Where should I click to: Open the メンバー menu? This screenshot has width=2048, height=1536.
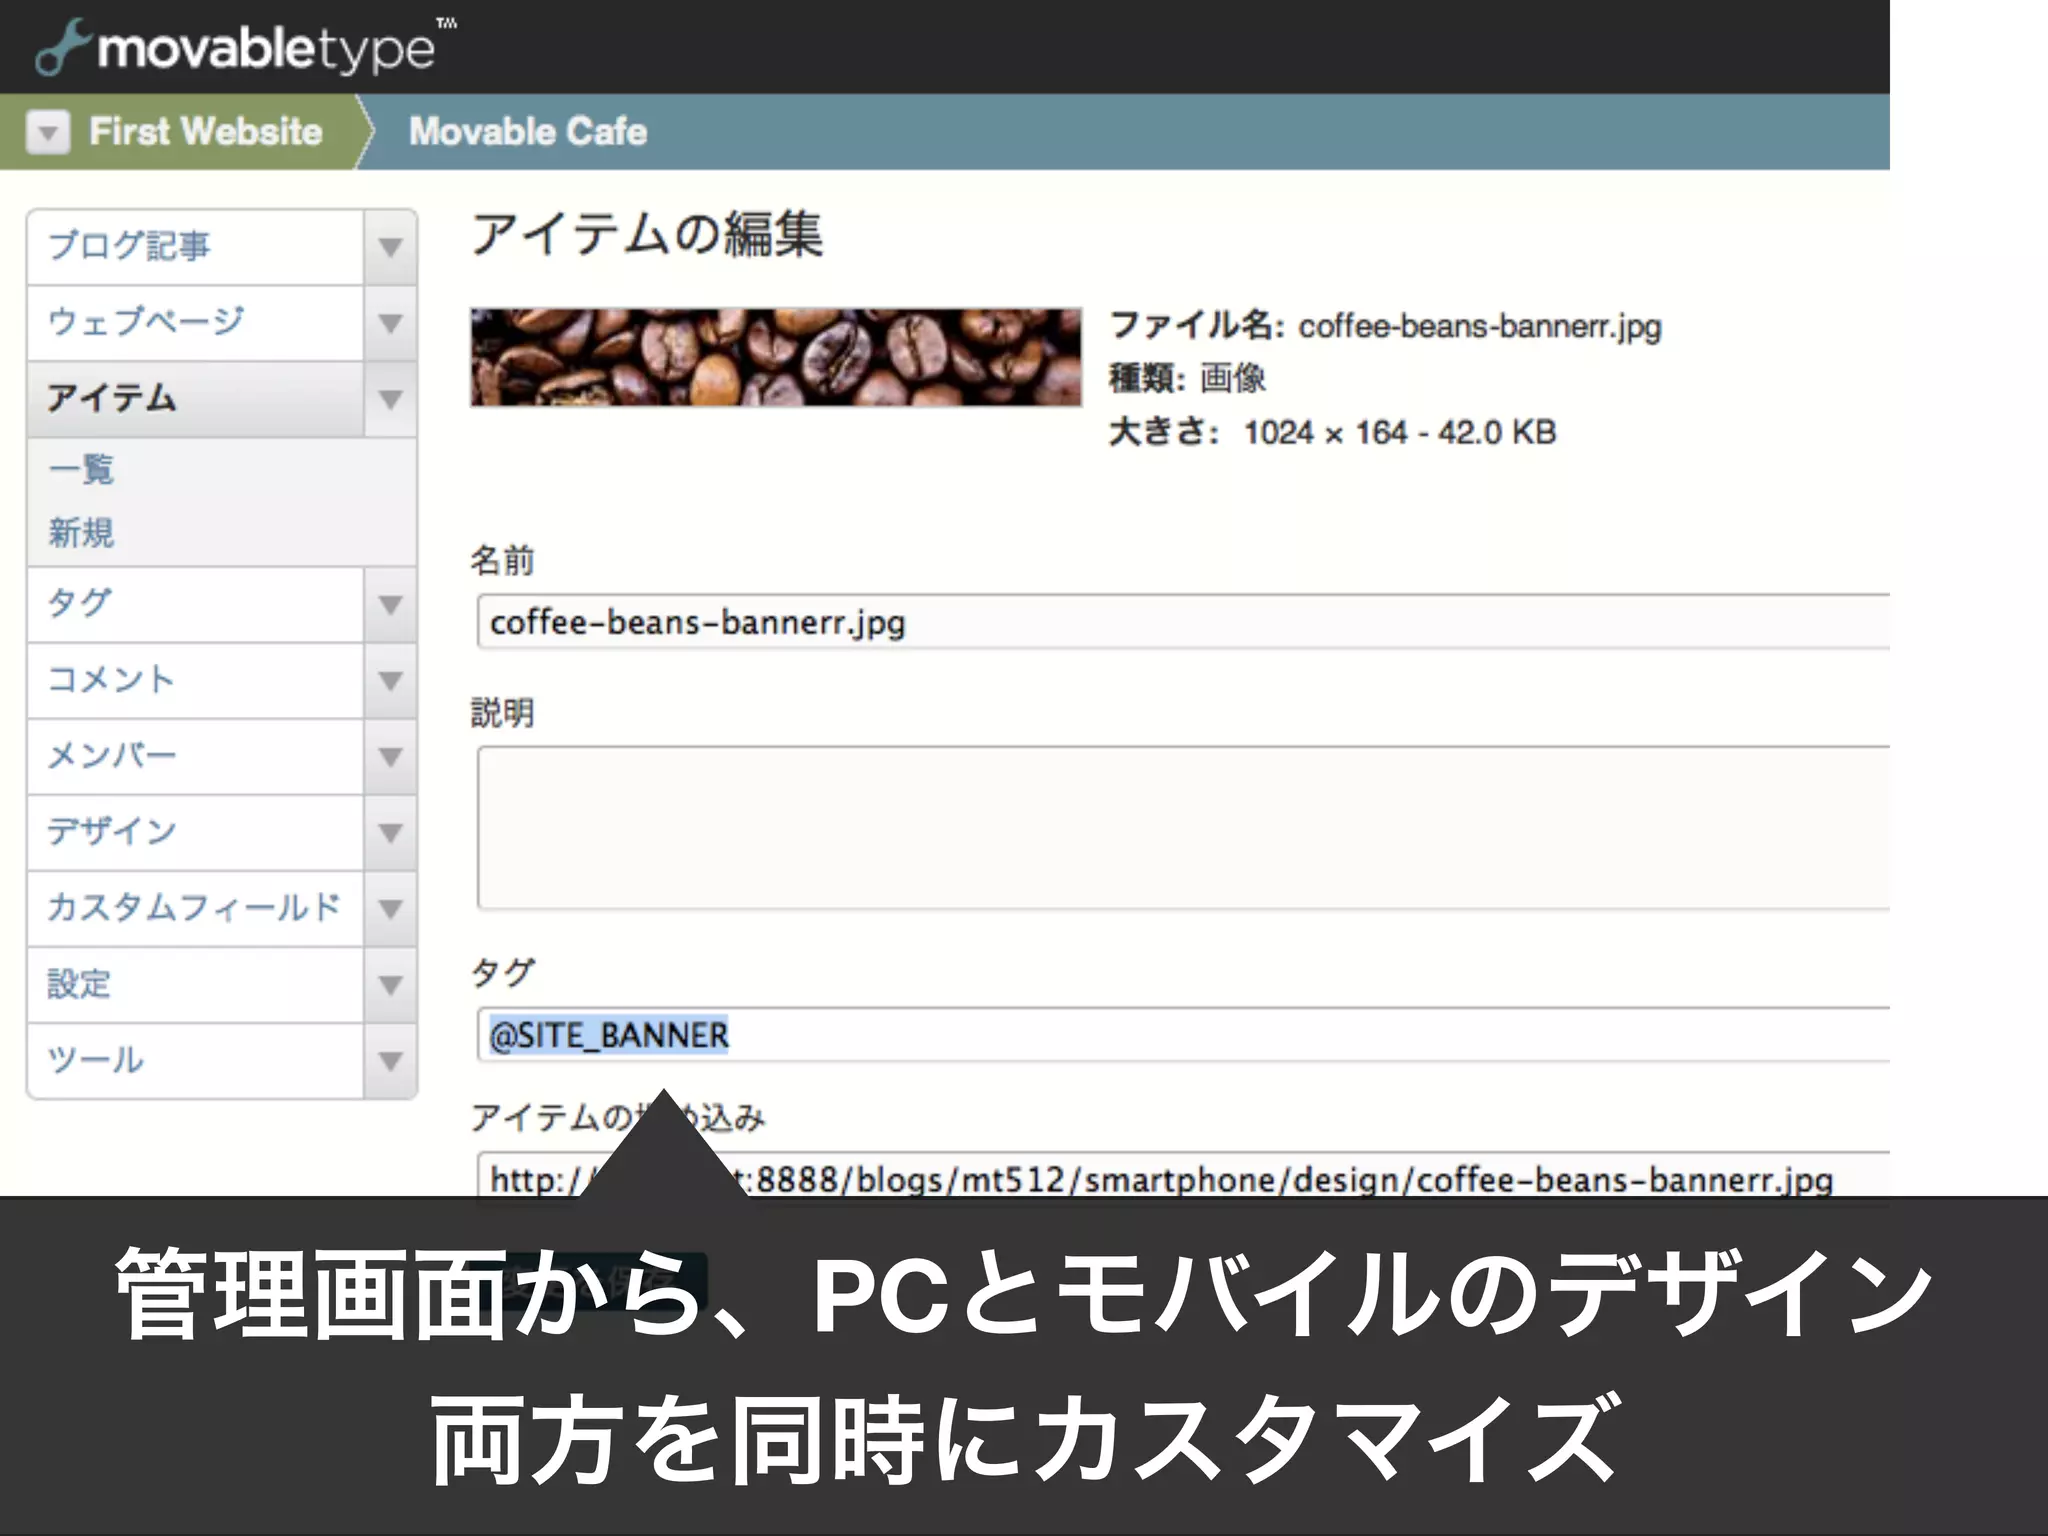(x=195, y=756)
